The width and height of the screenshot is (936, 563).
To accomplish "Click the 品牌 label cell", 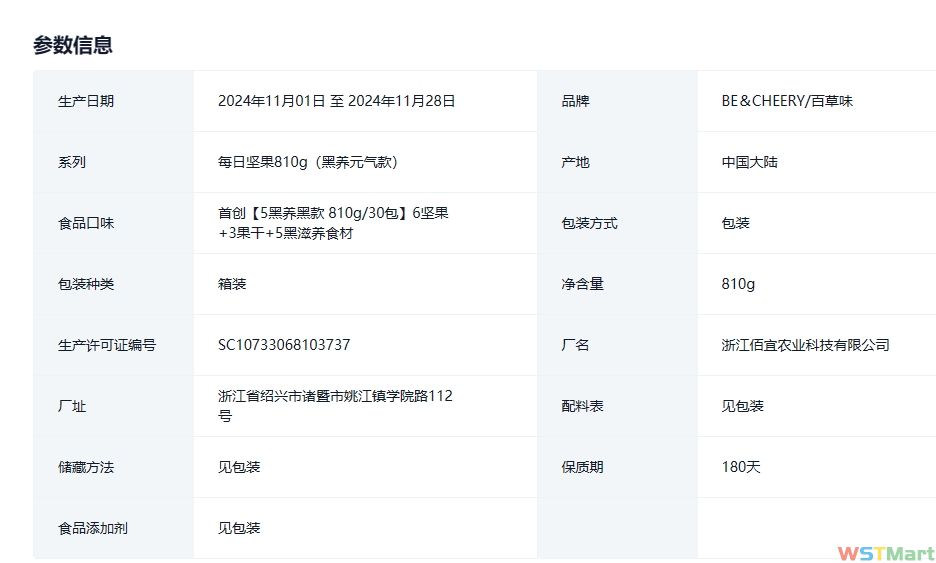I will pyautogui.click(x=576, y=101).
